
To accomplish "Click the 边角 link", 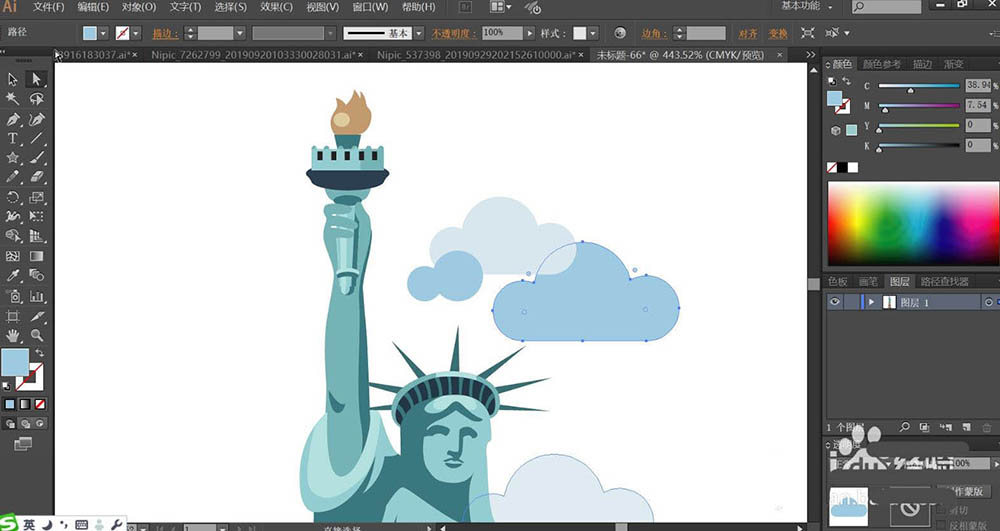I will tap(654, 33).
